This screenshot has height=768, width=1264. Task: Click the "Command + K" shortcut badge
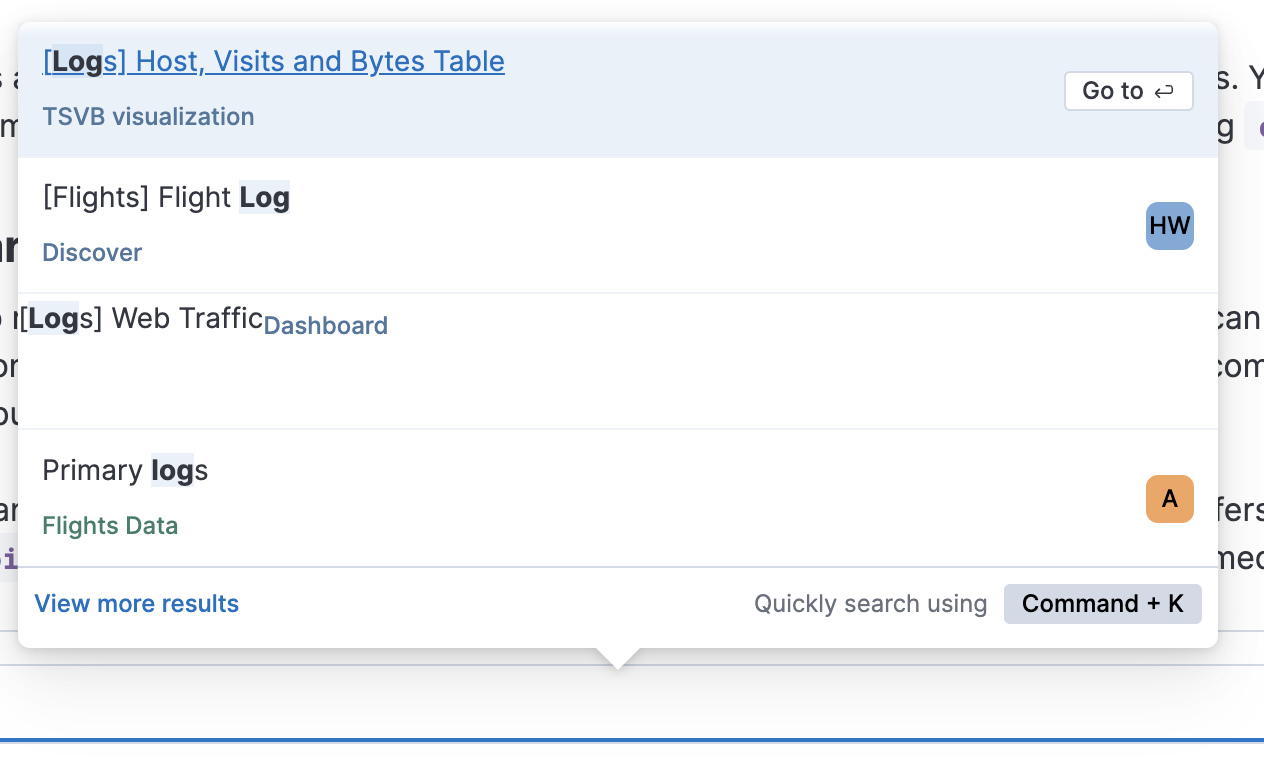pos(1102,604)
